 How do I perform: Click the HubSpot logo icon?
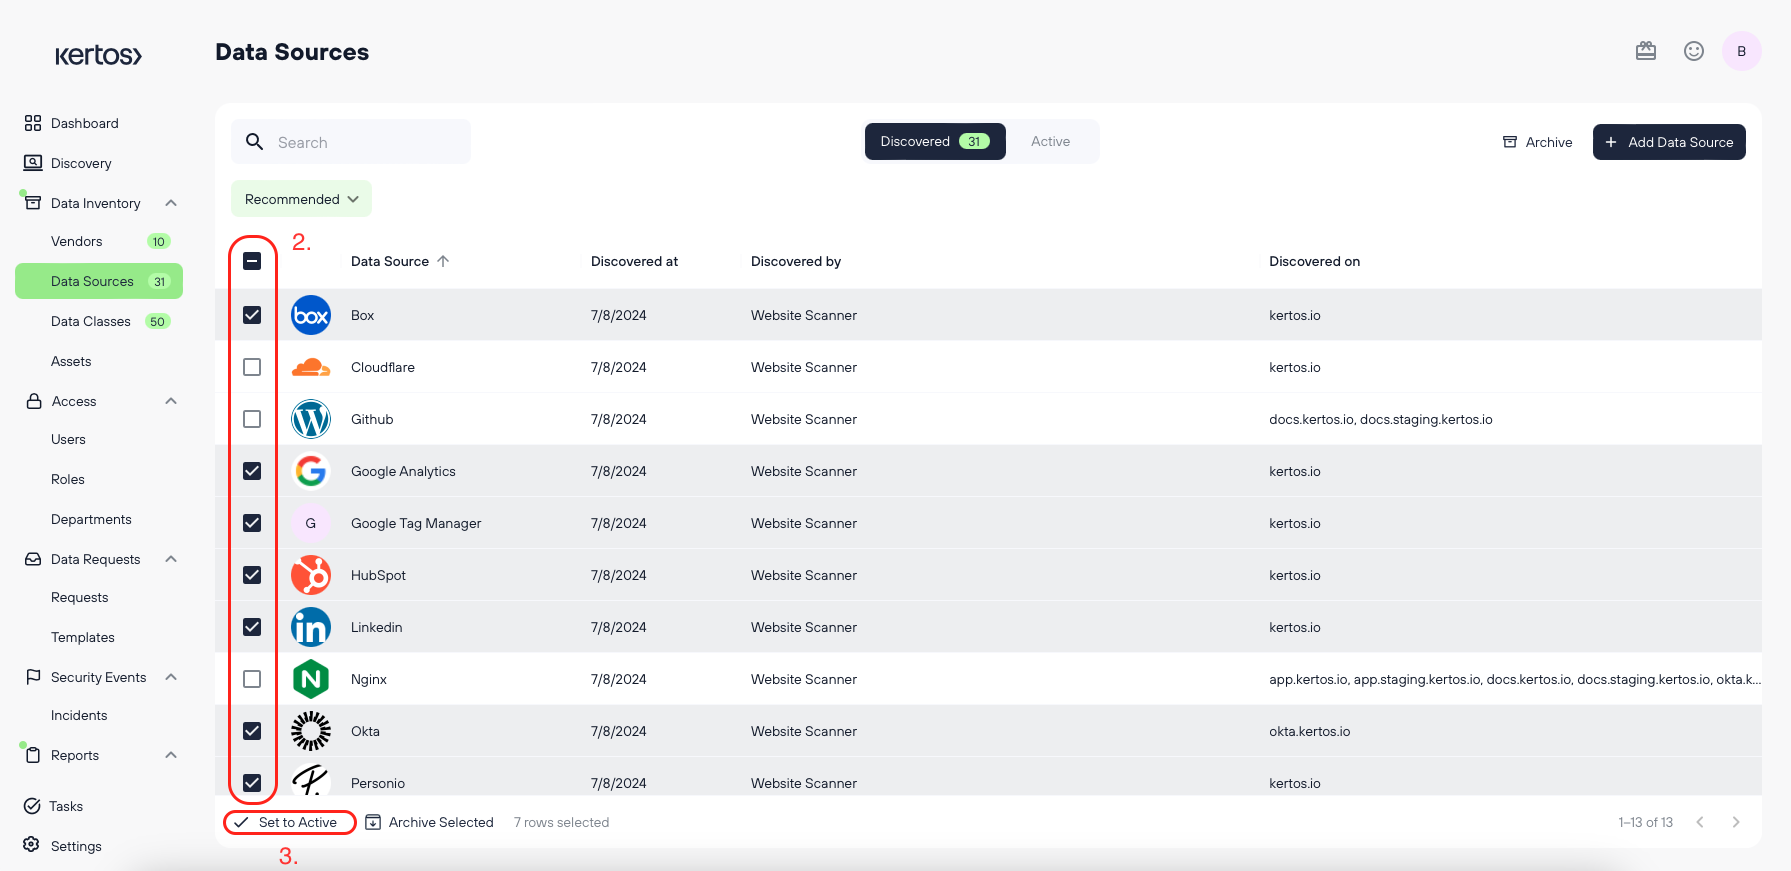pyautogui.click(x=311, y=575)
